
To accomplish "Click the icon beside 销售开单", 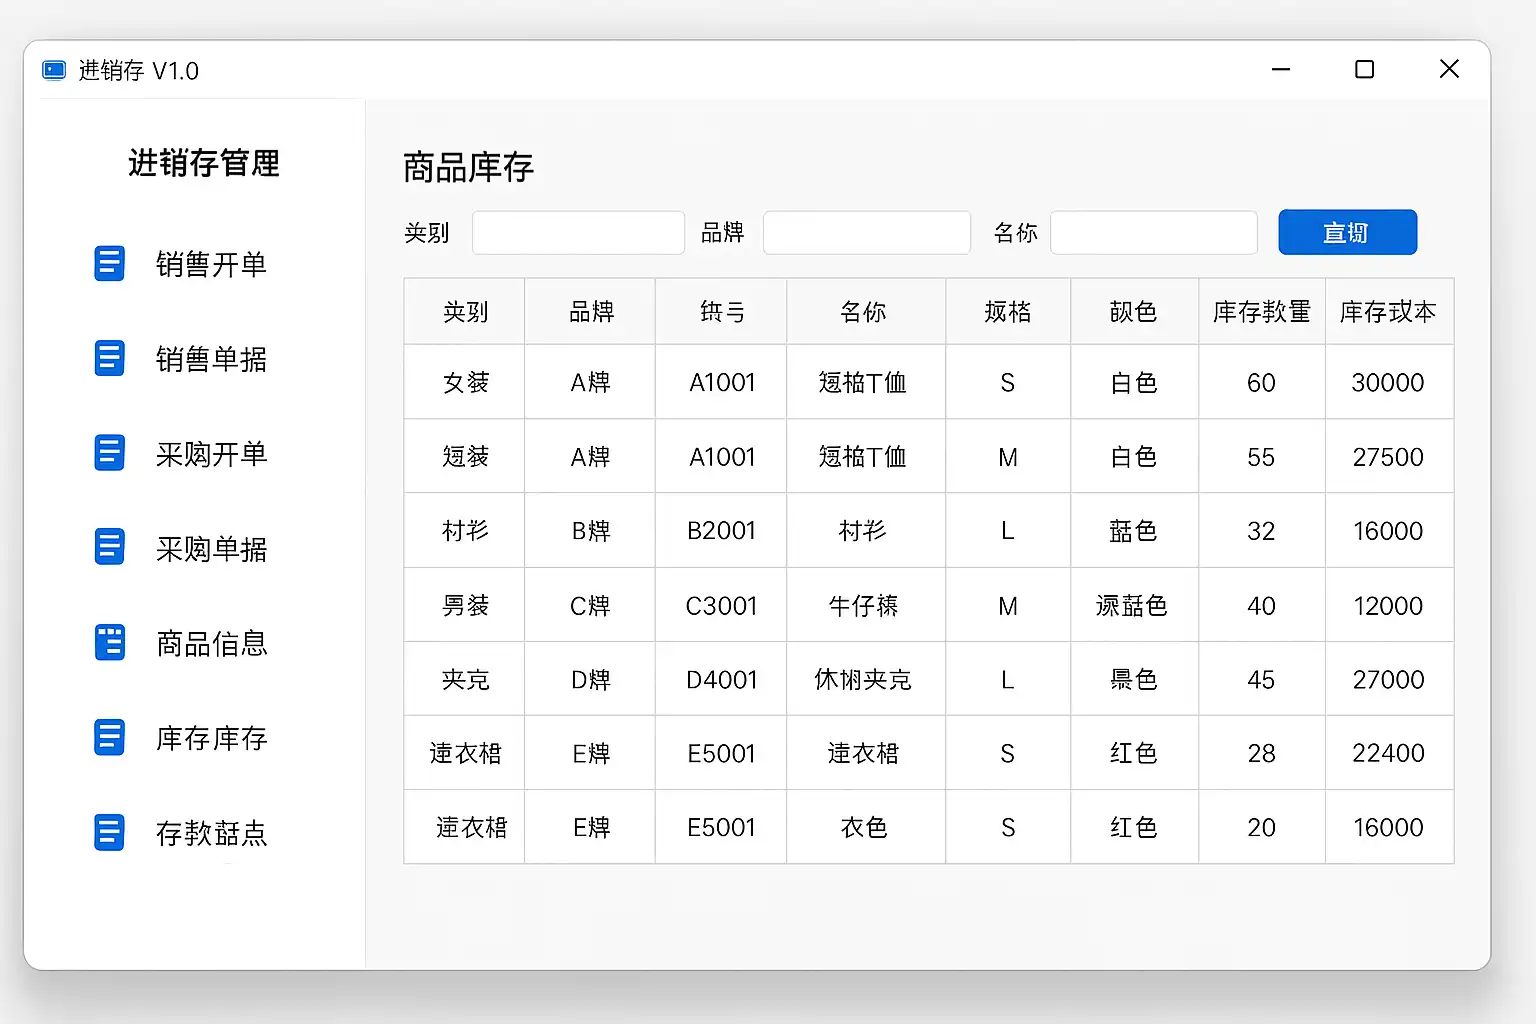I will click(109, 264).
